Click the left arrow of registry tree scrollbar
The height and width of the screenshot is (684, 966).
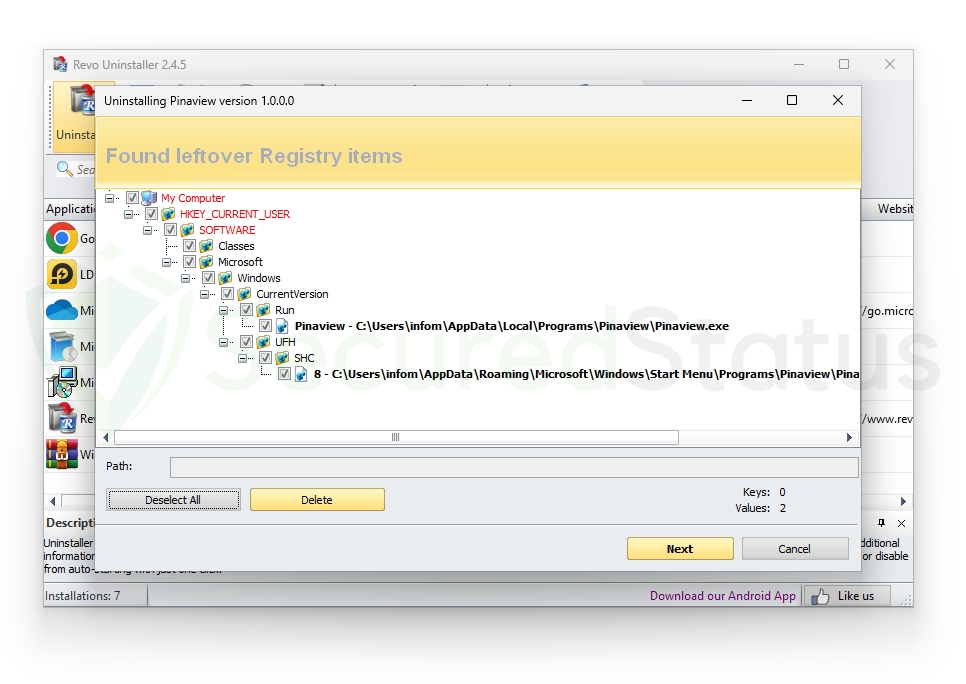(106, 437)
